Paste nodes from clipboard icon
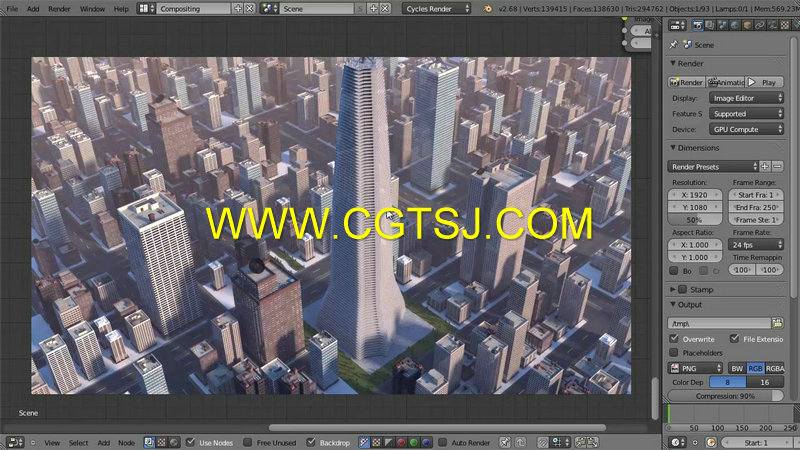The height and width of the screenshot is (450, 800). 593,442
